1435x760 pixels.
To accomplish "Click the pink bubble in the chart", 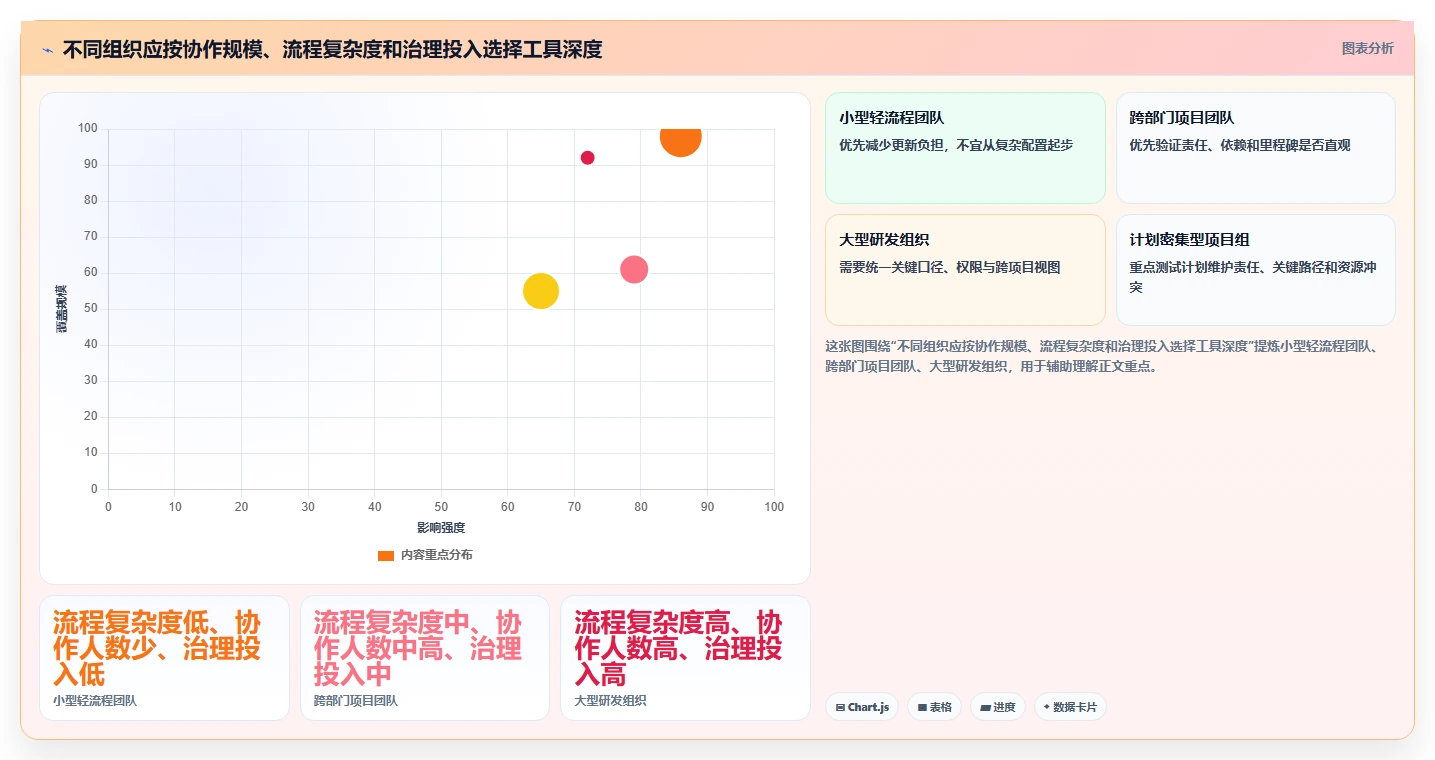I will [x=634, y=269].
